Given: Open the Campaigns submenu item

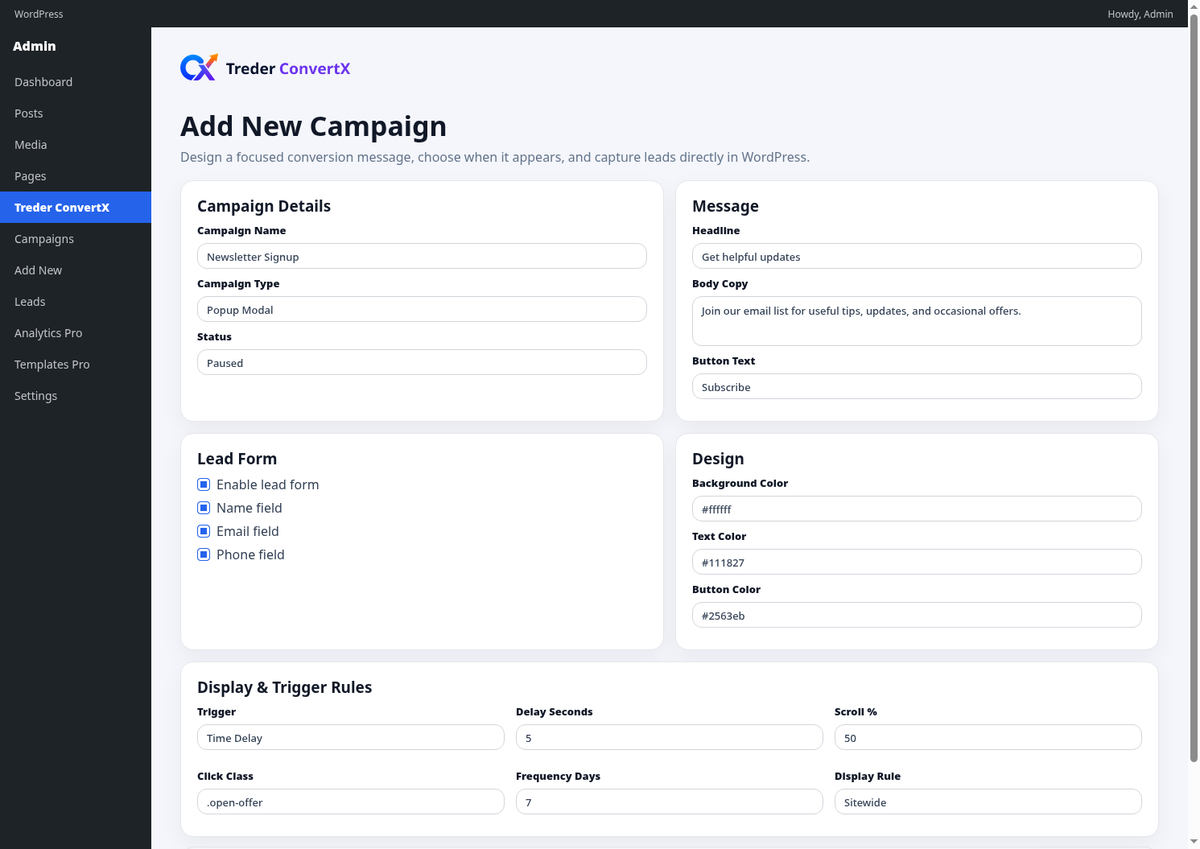Looking at the screenshot, I should [75, 239].
